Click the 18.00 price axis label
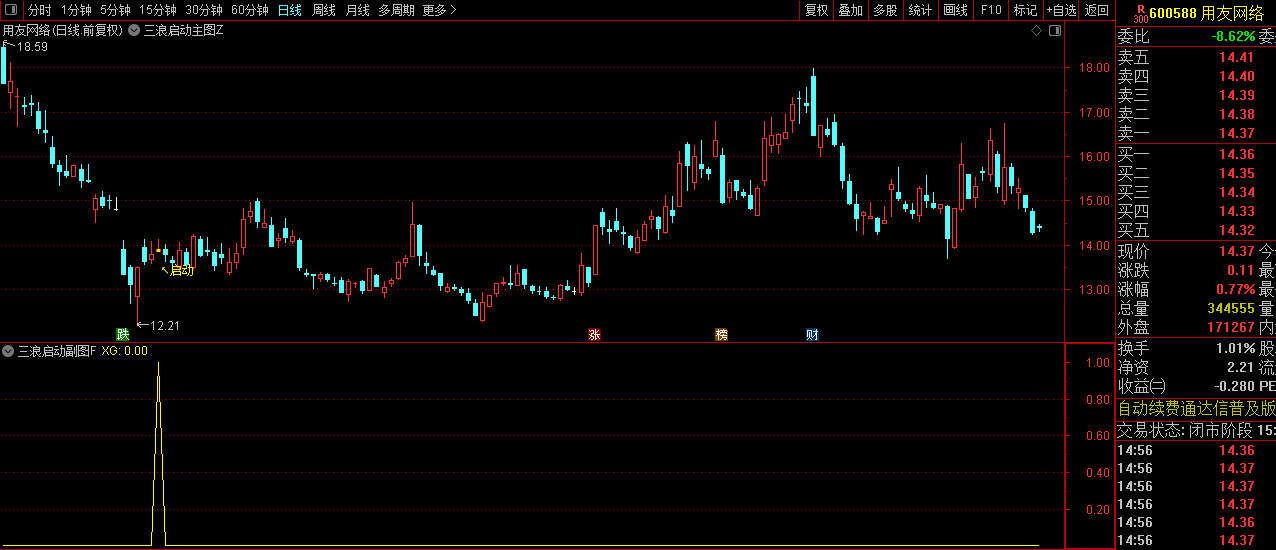 [1095, 68]
